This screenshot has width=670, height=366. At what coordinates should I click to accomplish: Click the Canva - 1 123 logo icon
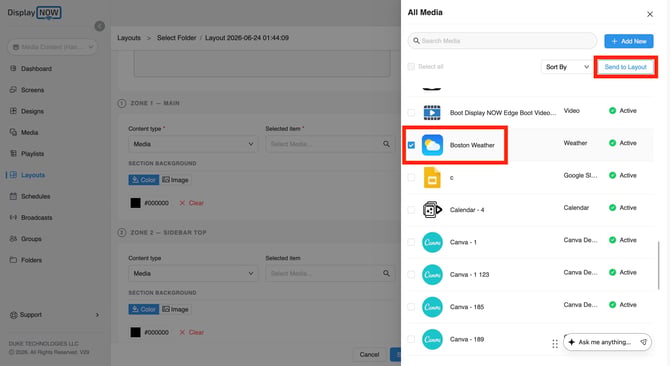pos(432,275)
